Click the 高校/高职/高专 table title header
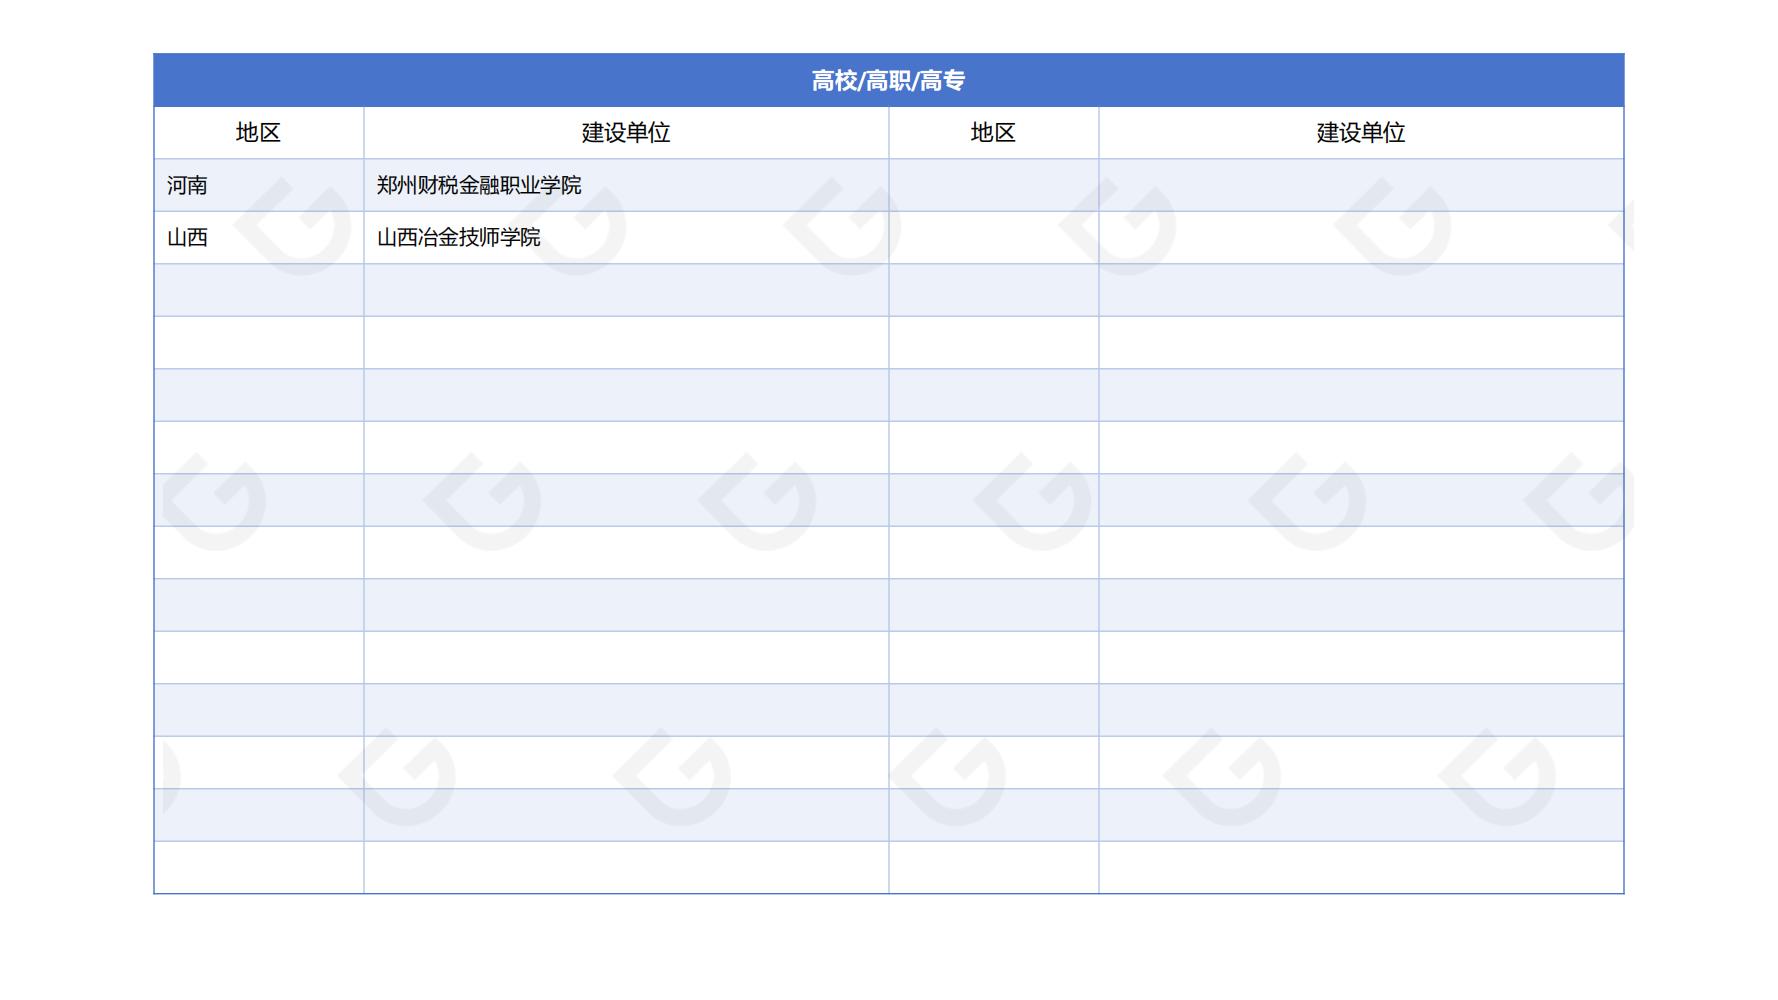The height and width of the screenshot is (1000, 1778). 888,80
